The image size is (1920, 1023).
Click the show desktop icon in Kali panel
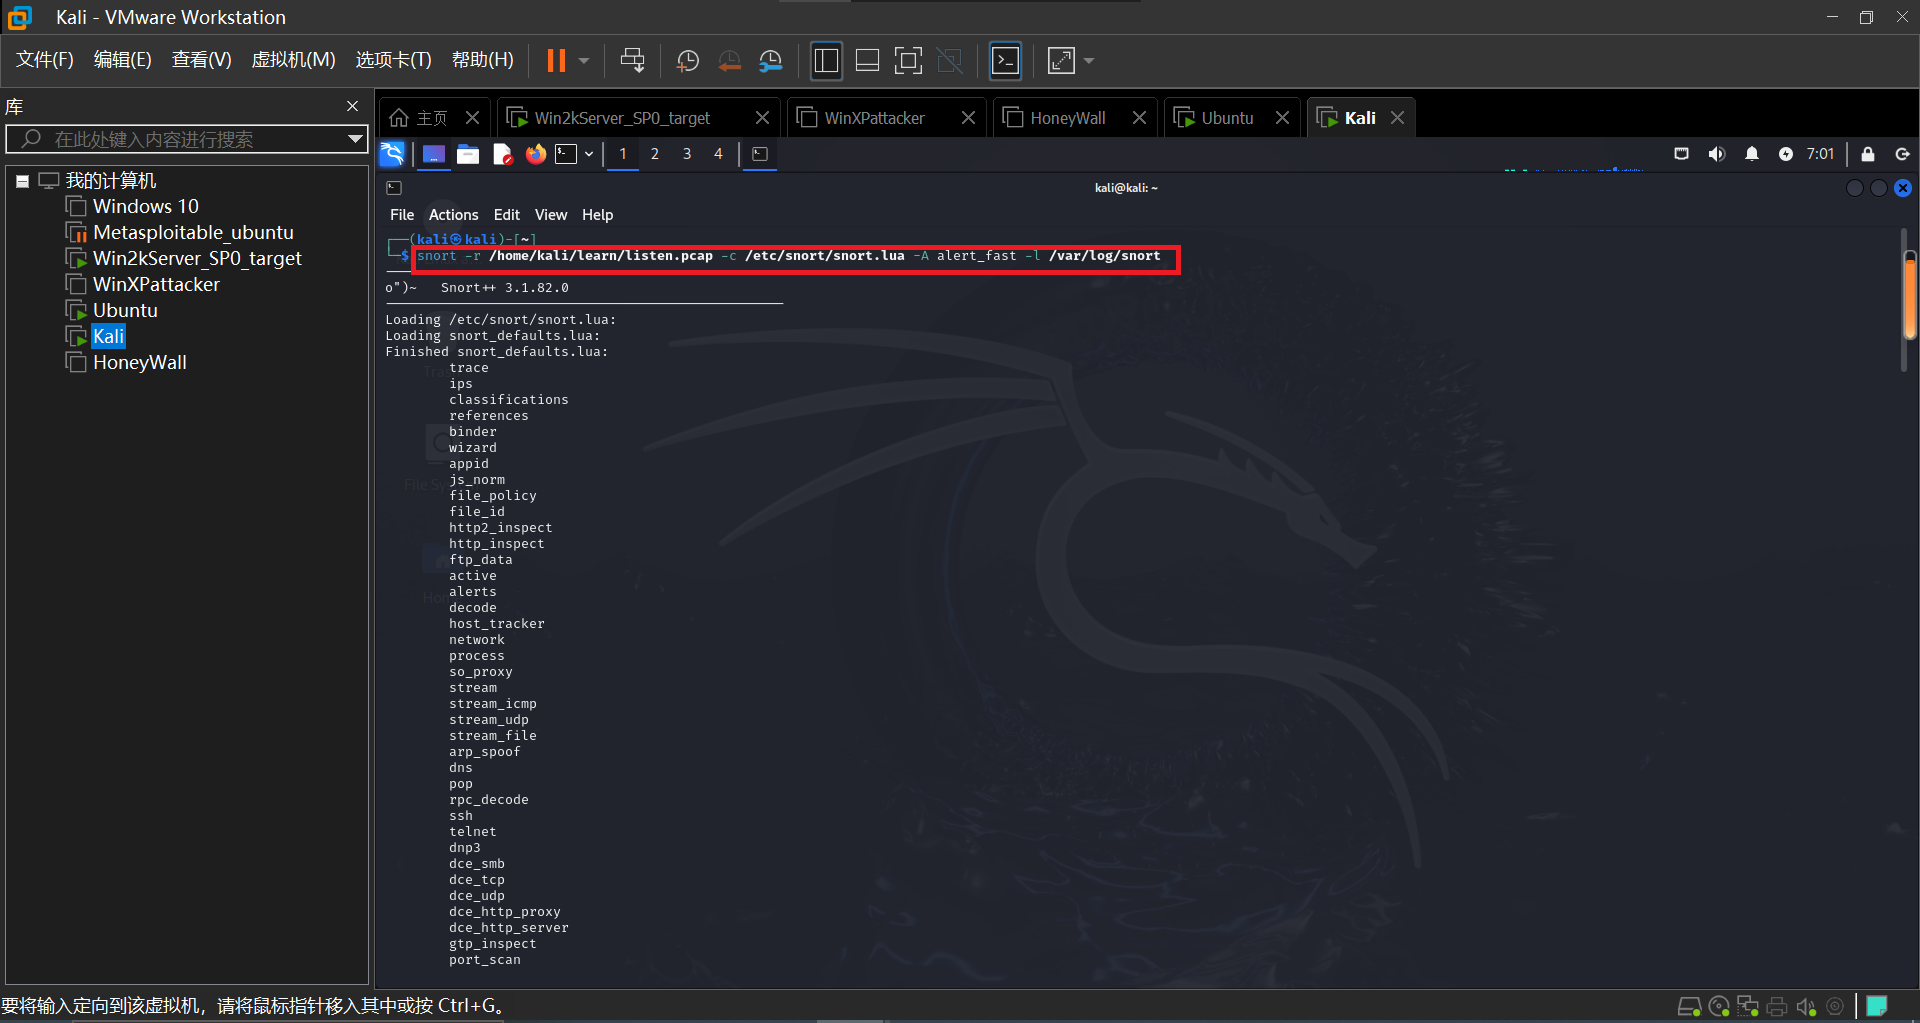pyautogui.click(x=434, y=154)
